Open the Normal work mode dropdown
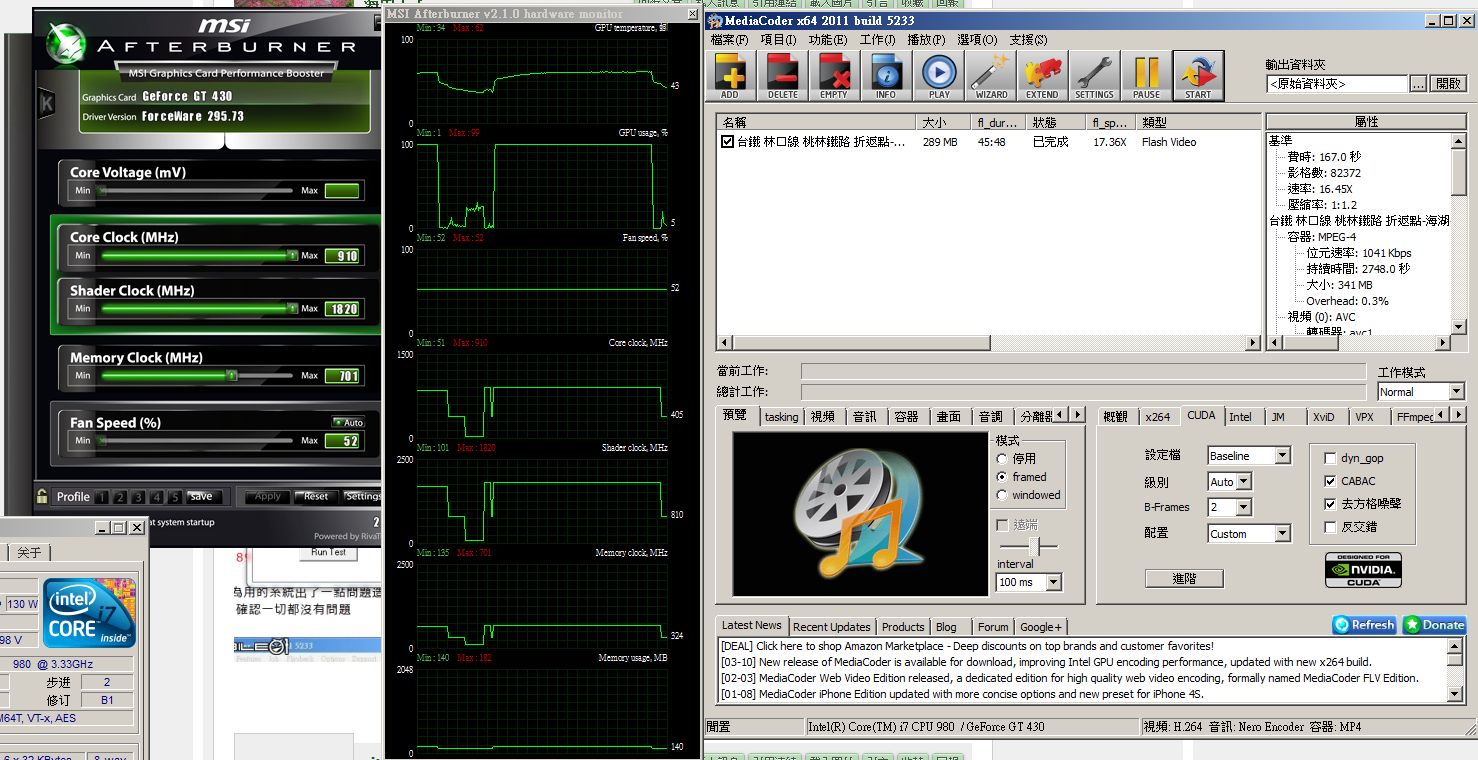This screenshot has width=1478, height=760. click(1421, 392)
